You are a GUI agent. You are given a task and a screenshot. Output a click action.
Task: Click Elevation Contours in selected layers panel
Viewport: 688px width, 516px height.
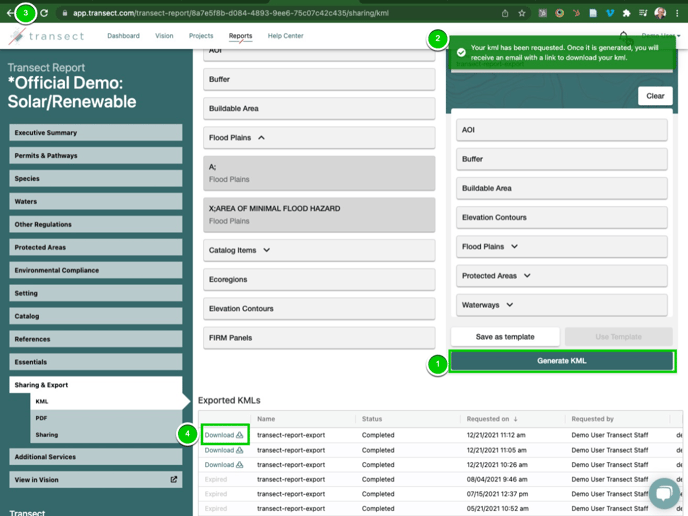click(562, 217)
